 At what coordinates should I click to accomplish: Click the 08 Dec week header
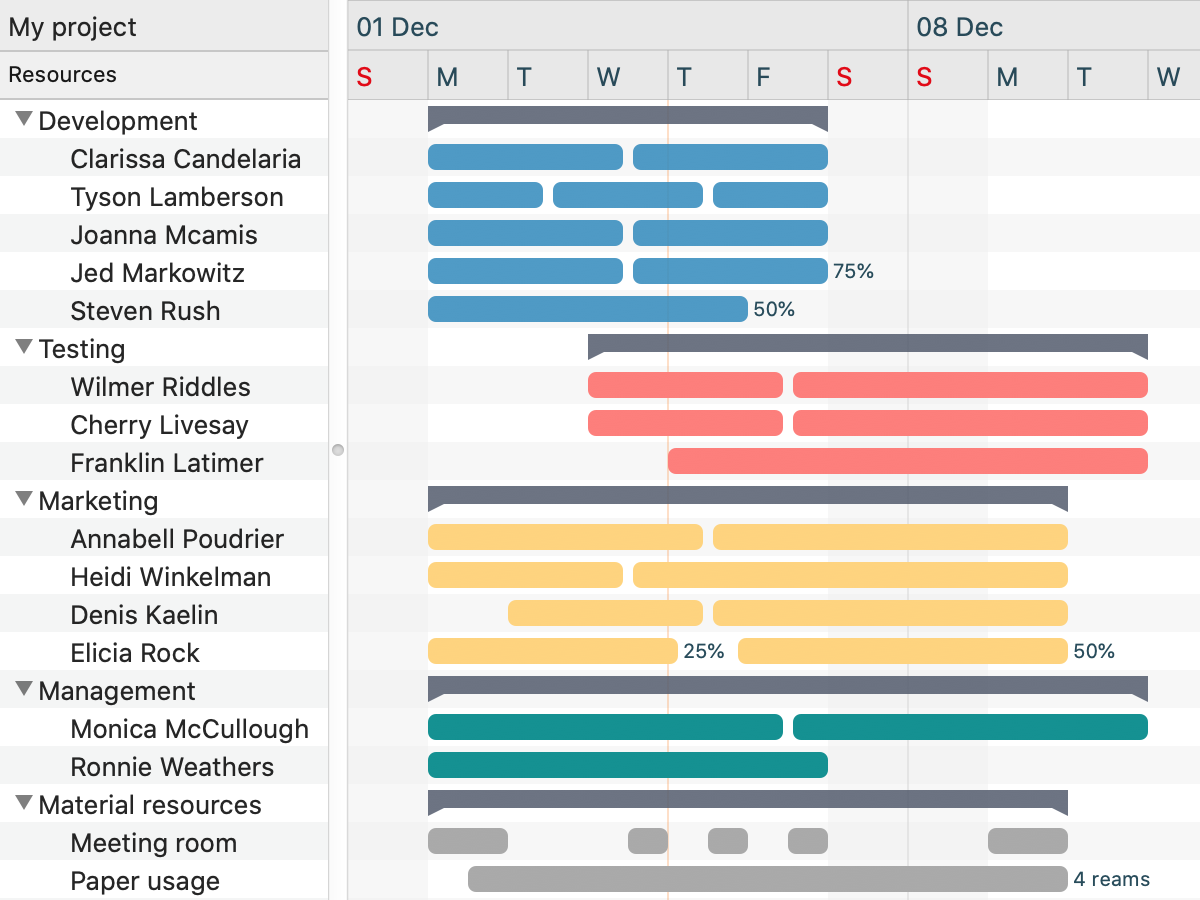[960, 27]
